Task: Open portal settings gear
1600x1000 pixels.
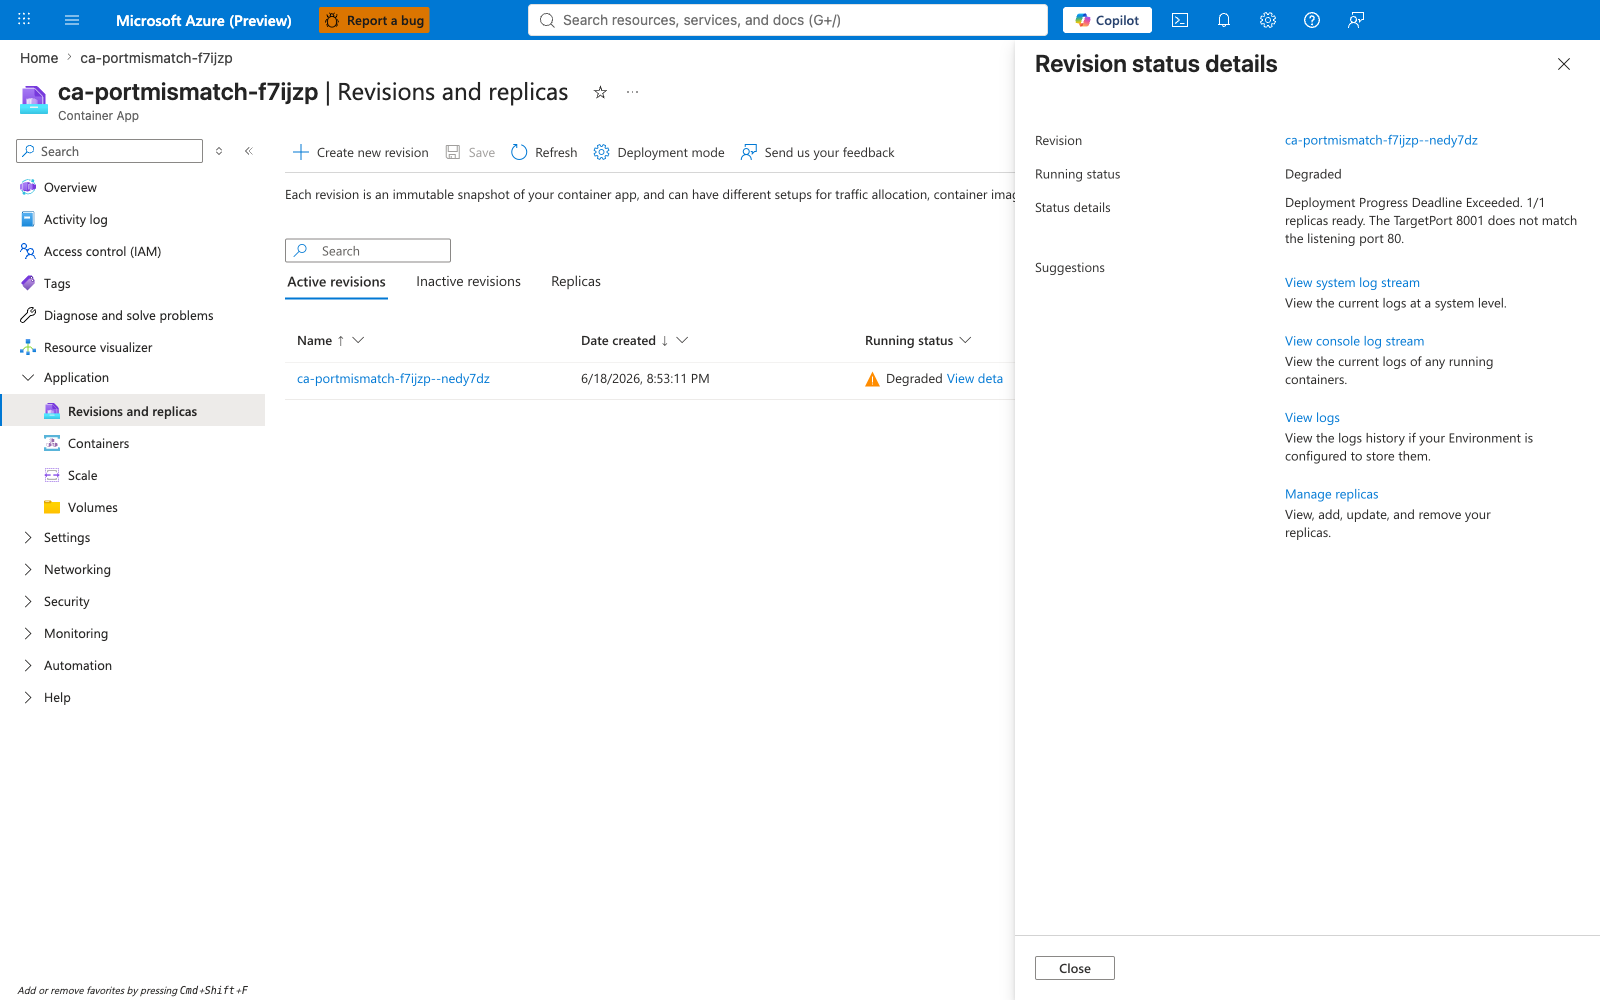Action: pos(1268,20)
